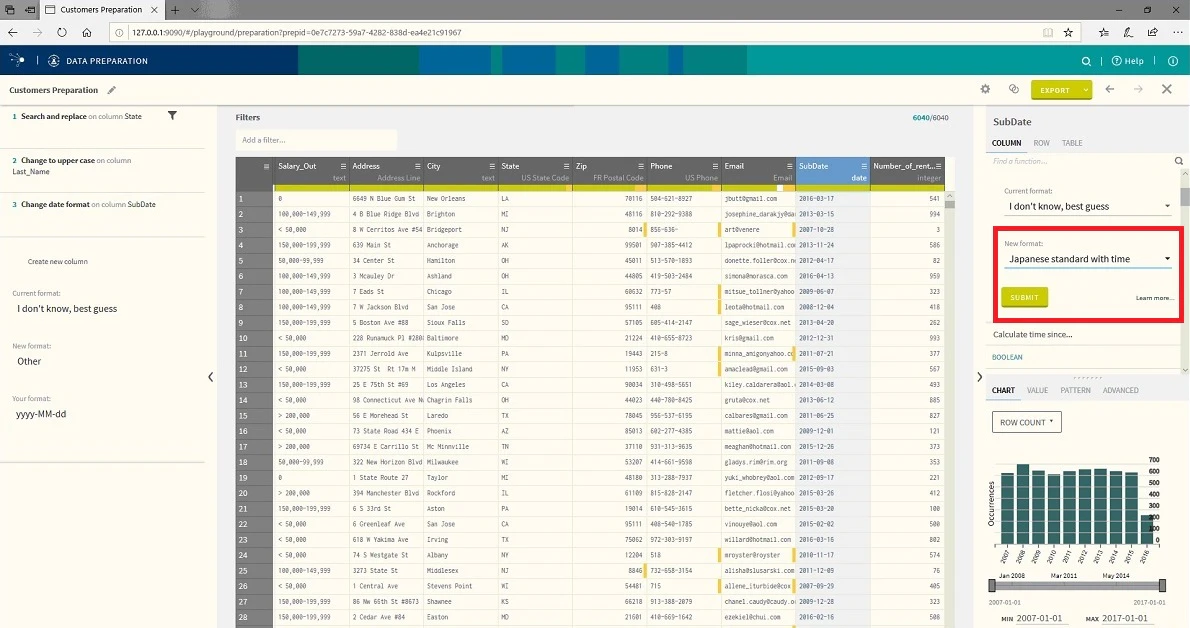Open the ROW COUNT dropdown
1190x628 pixels.
click(x=1026, y=422)
